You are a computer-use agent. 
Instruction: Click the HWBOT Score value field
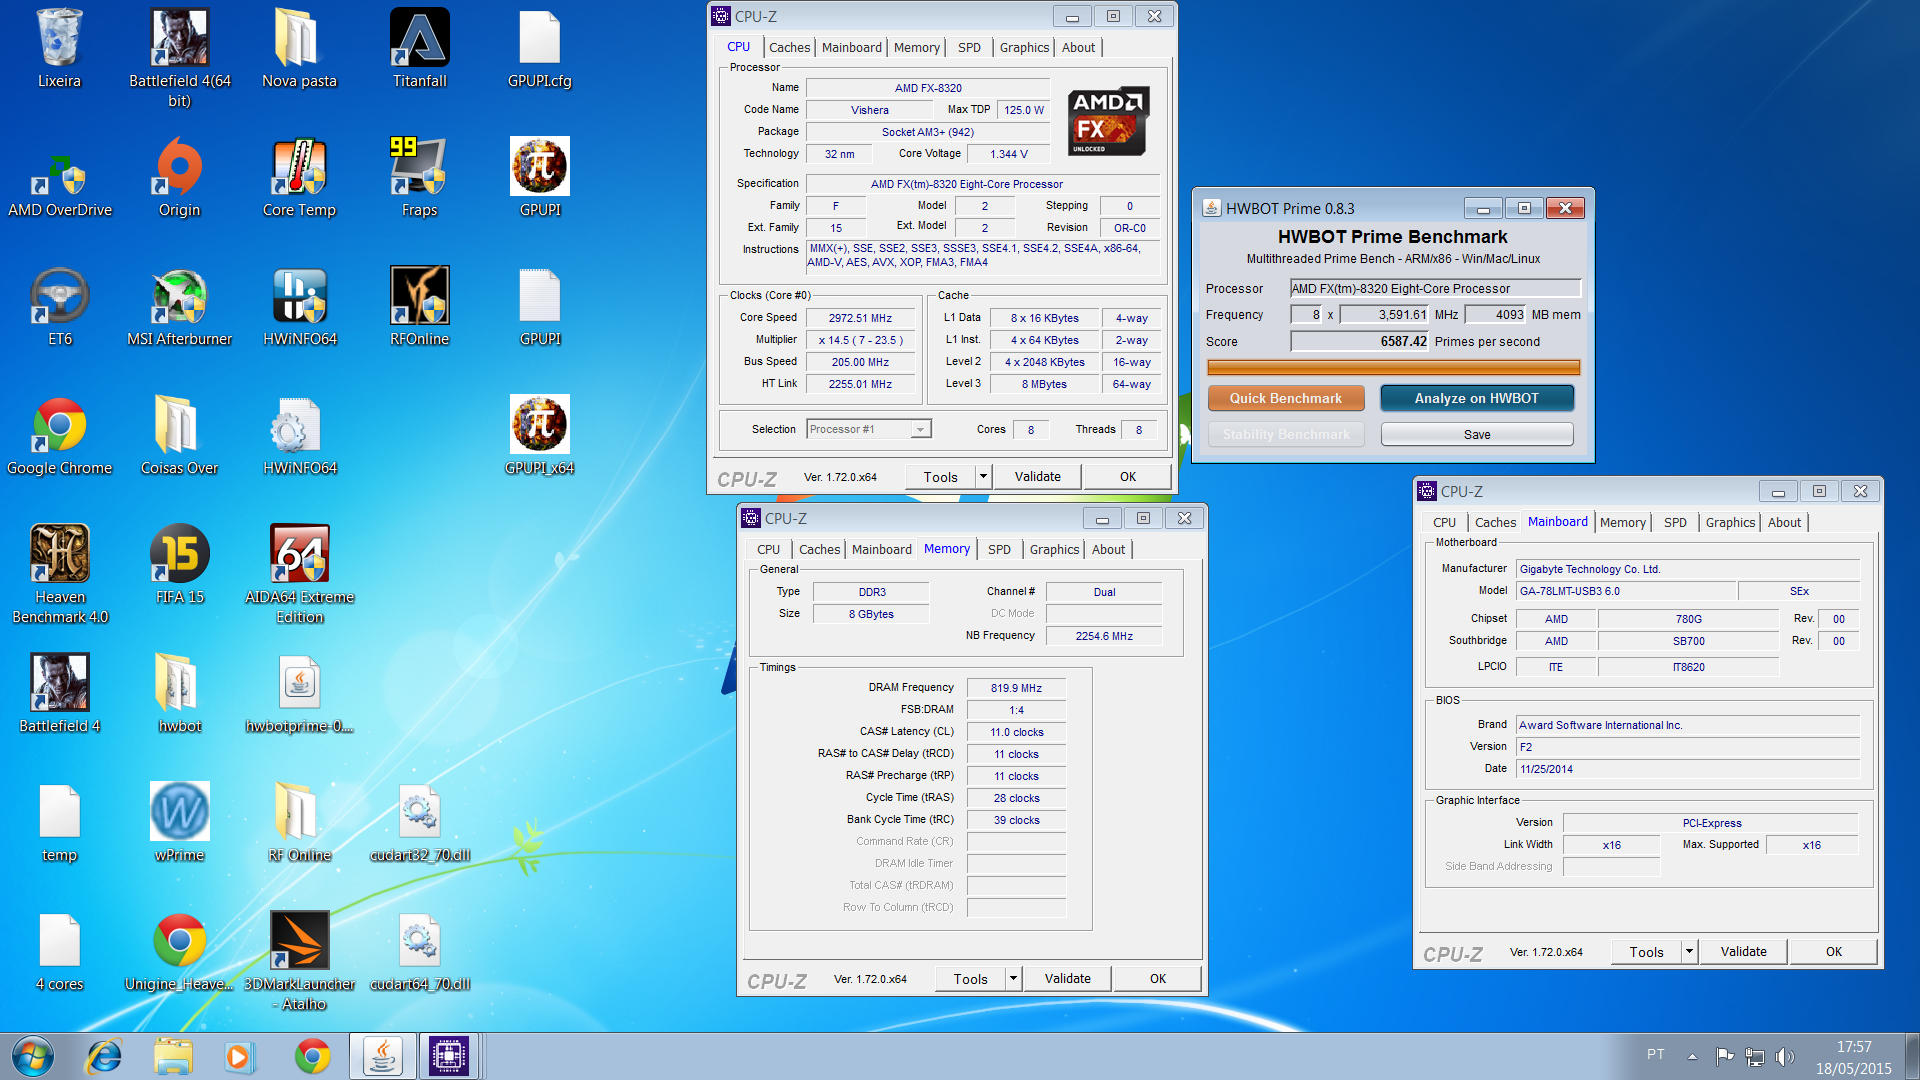[x=1360, y=342]
